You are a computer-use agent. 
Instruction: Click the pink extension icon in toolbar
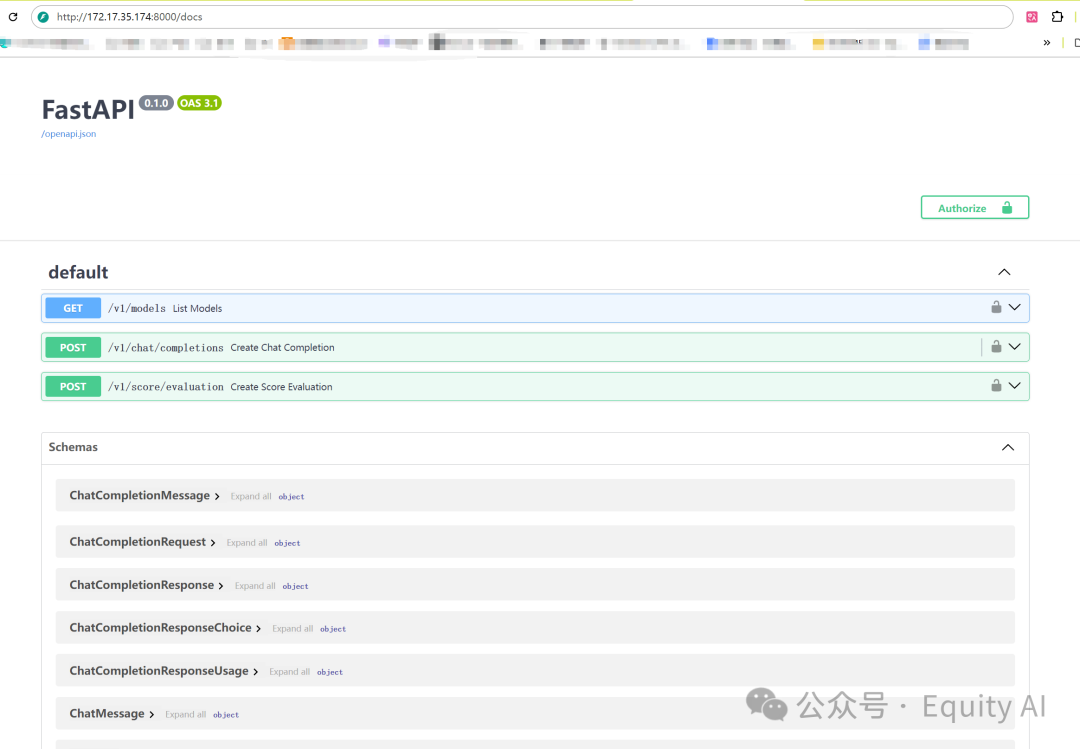click(1032, 17)
